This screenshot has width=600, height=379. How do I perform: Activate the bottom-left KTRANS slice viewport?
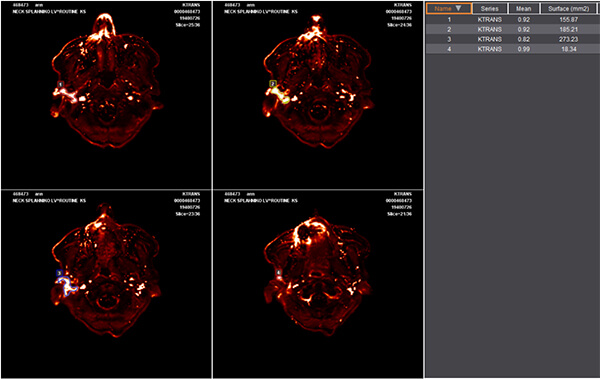106,284
